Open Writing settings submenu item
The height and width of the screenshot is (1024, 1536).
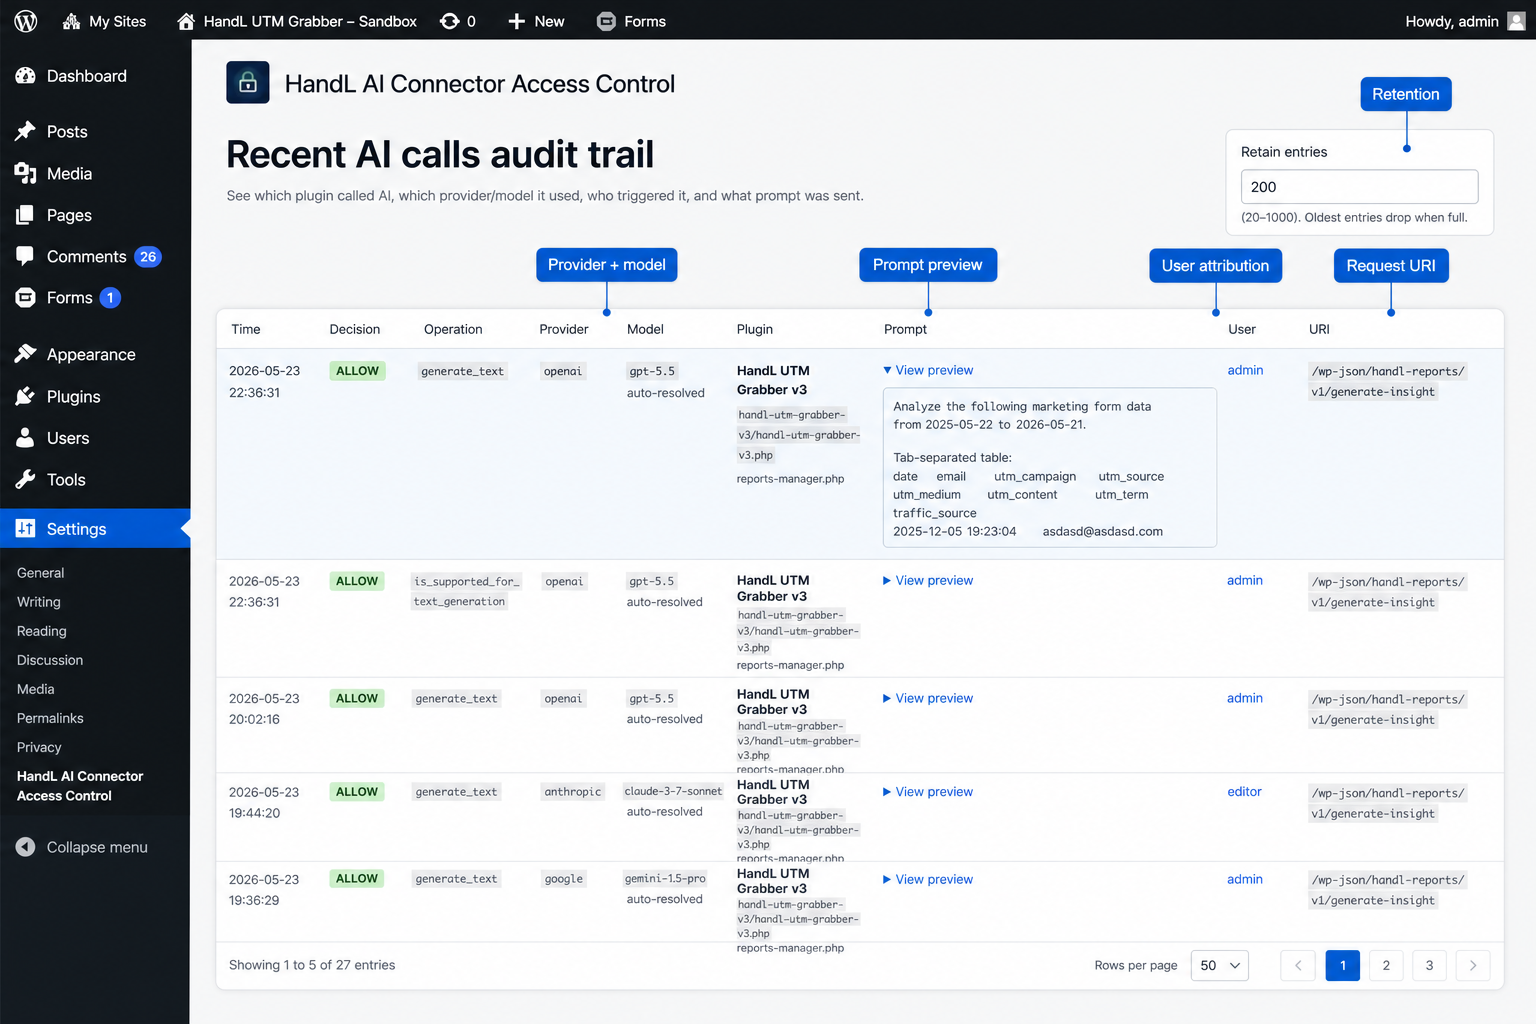click(x=39, y=602)
